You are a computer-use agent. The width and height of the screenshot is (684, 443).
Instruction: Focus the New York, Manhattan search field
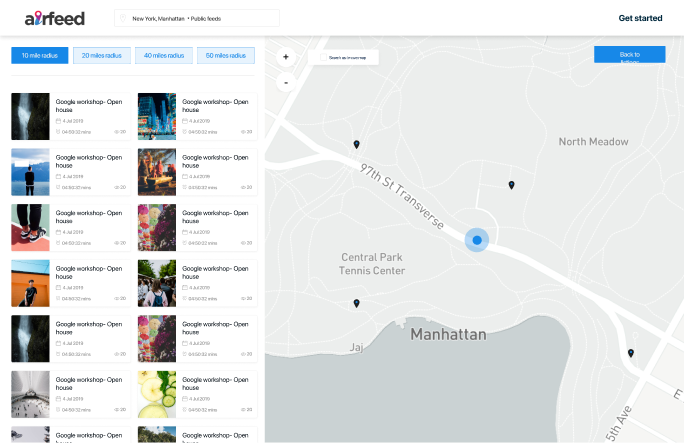(x=197, y=18)
